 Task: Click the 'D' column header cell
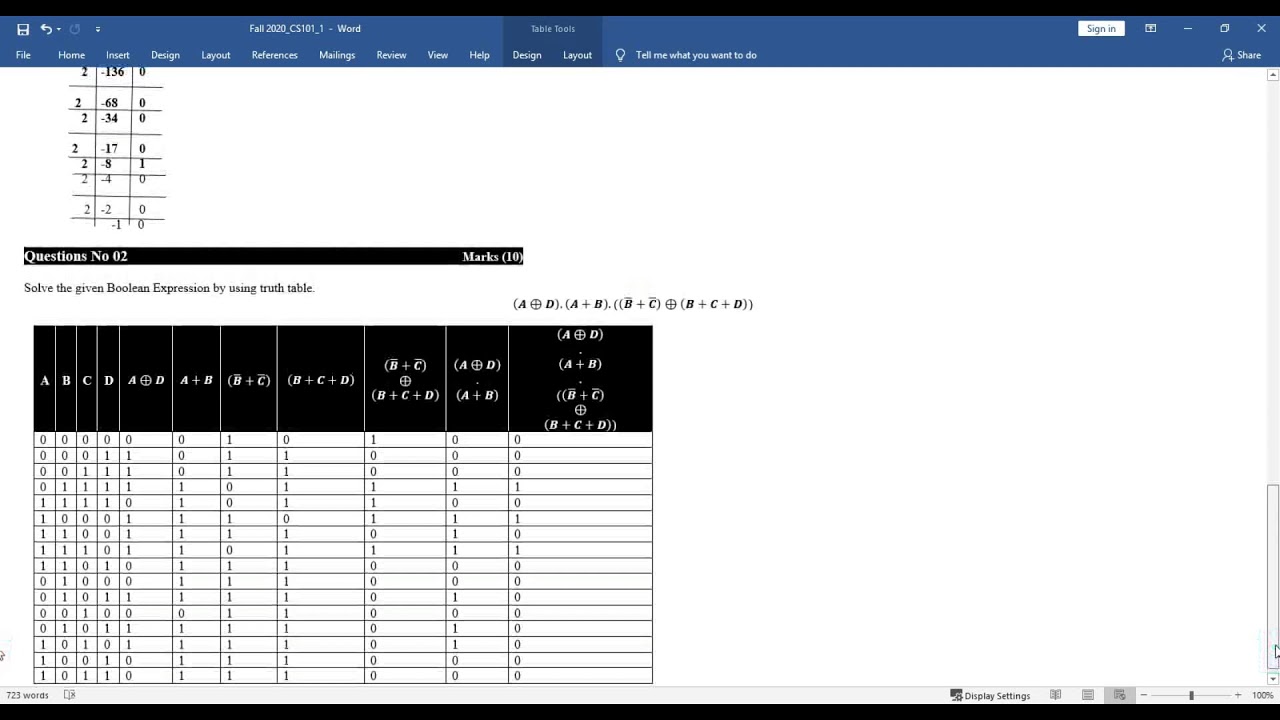[x=109, y=380]
